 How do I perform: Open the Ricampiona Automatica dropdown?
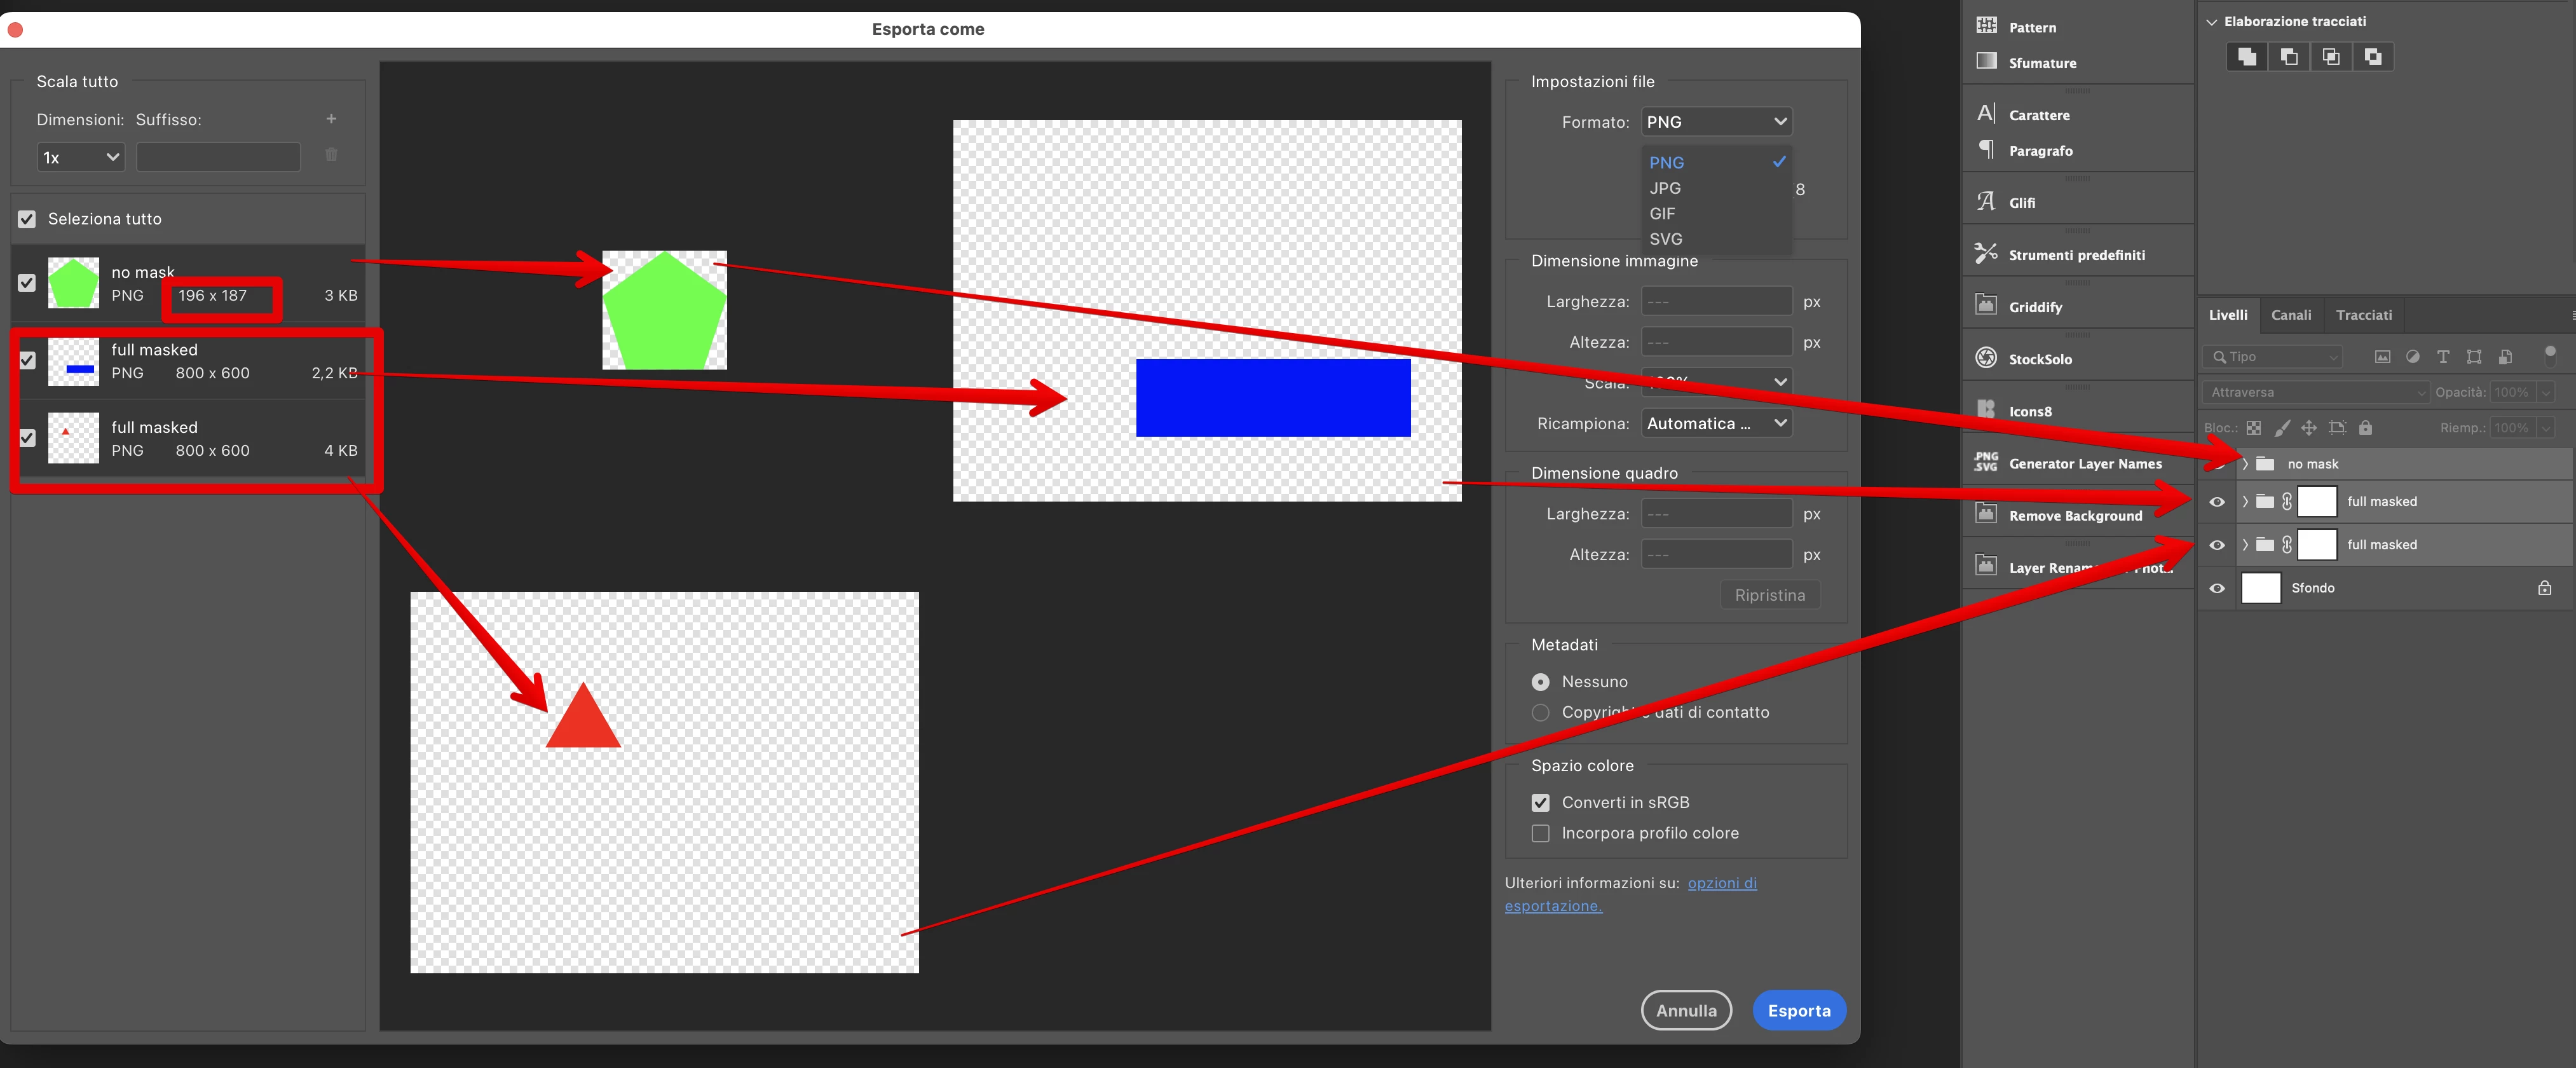[1717, 423]
